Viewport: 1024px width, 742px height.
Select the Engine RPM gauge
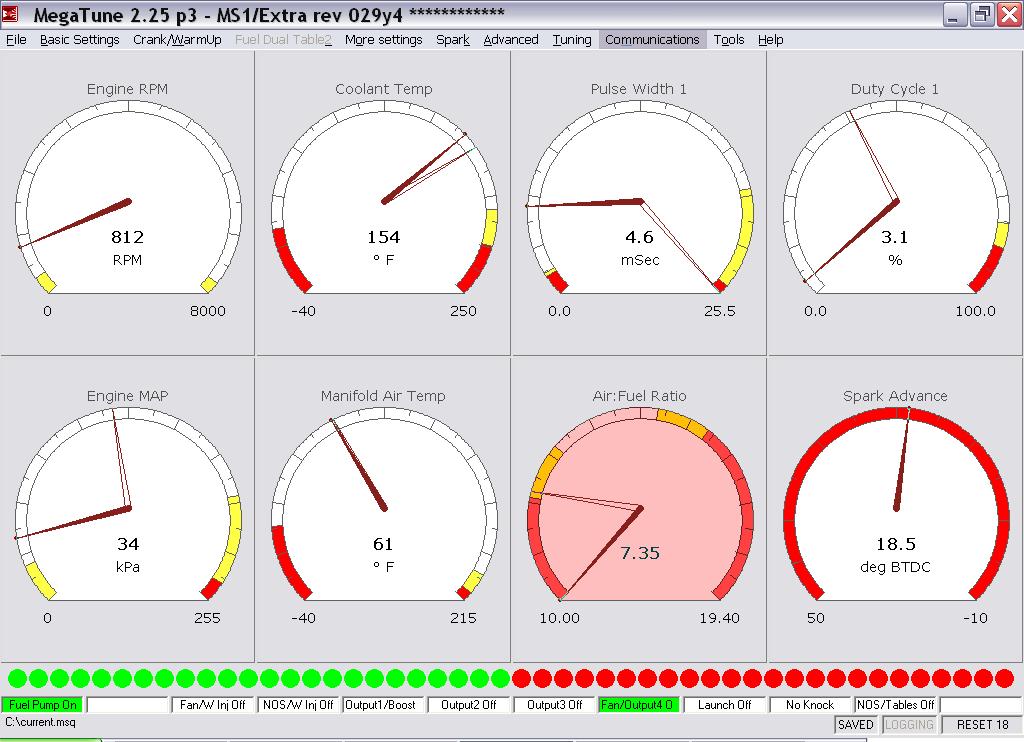pyautogui.click(x=127, y=203)
